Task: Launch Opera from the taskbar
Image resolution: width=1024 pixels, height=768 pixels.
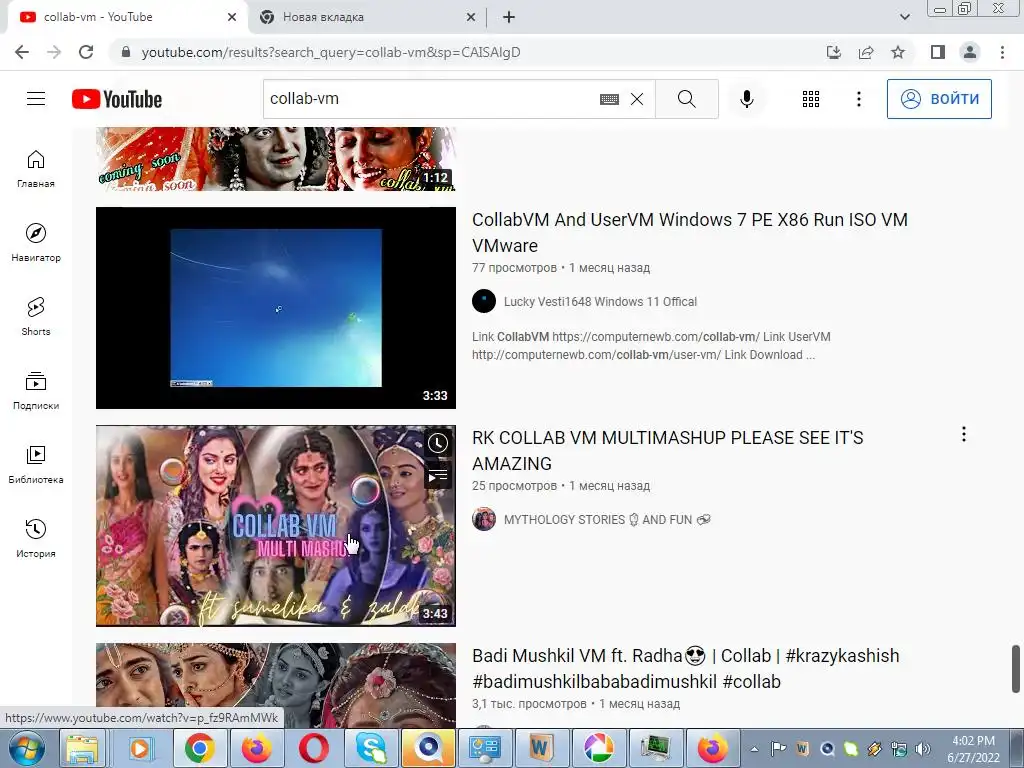Action: [313, 748]
